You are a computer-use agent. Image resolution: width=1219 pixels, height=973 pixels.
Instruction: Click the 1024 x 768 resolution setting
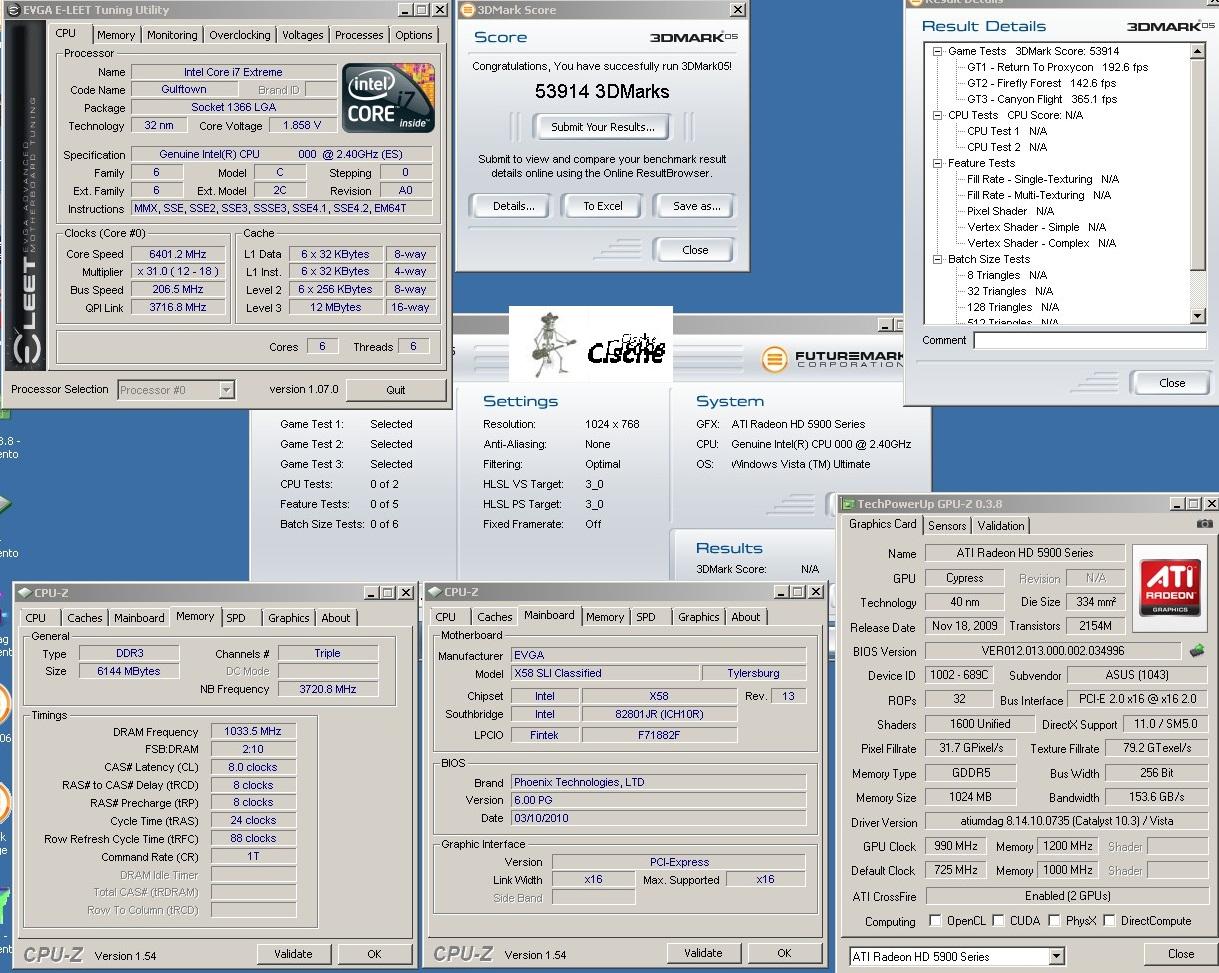[x=612, y=424]
